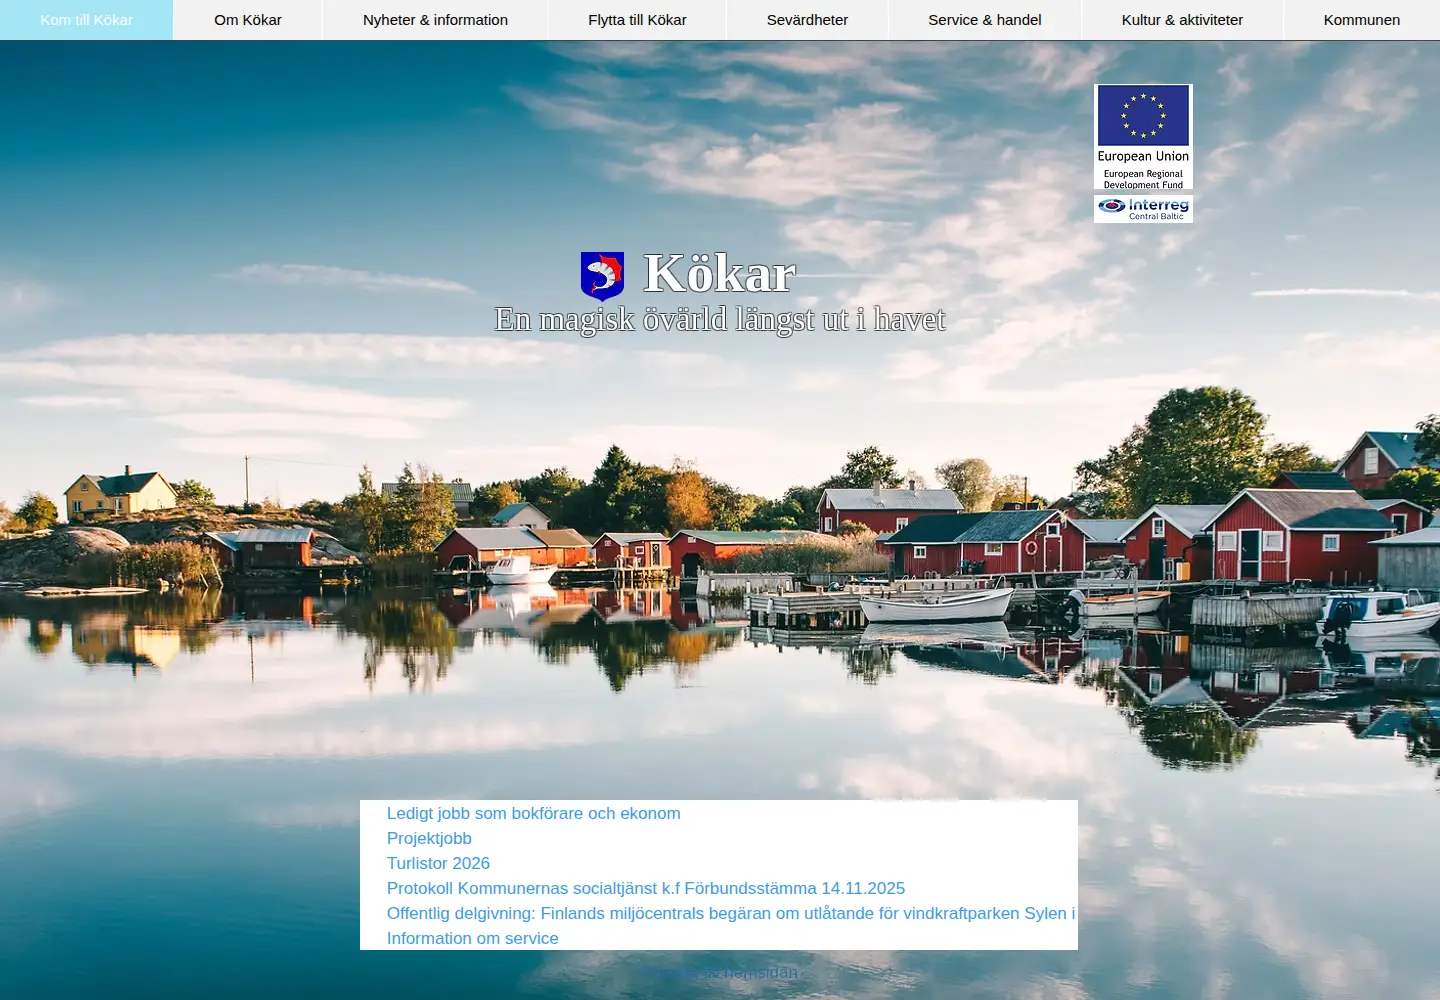The height and width of the screenshot is (1000, 1440).
Task: Open Ledigt jobb som bokförare och ekonom
Action: (x=533, y=813)
